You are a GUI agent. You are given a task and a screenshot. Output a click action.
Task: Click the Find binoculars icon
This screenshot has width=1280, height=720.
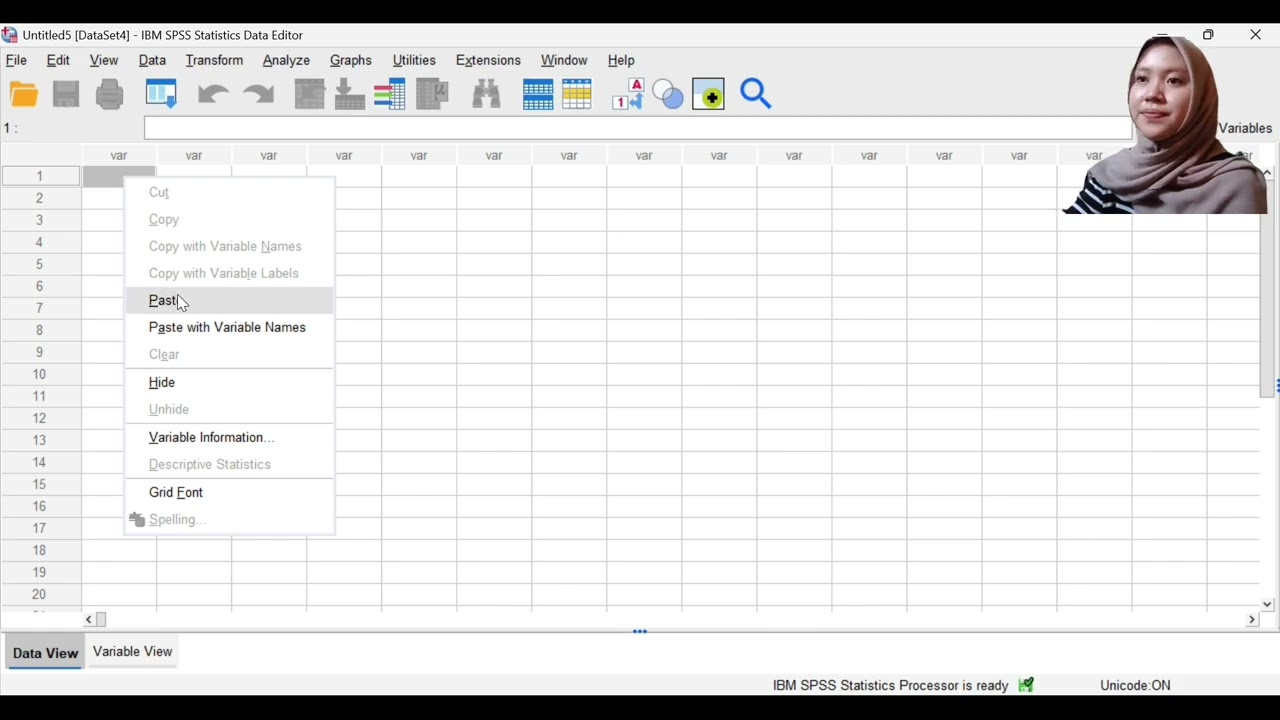[x=487, y=95]
